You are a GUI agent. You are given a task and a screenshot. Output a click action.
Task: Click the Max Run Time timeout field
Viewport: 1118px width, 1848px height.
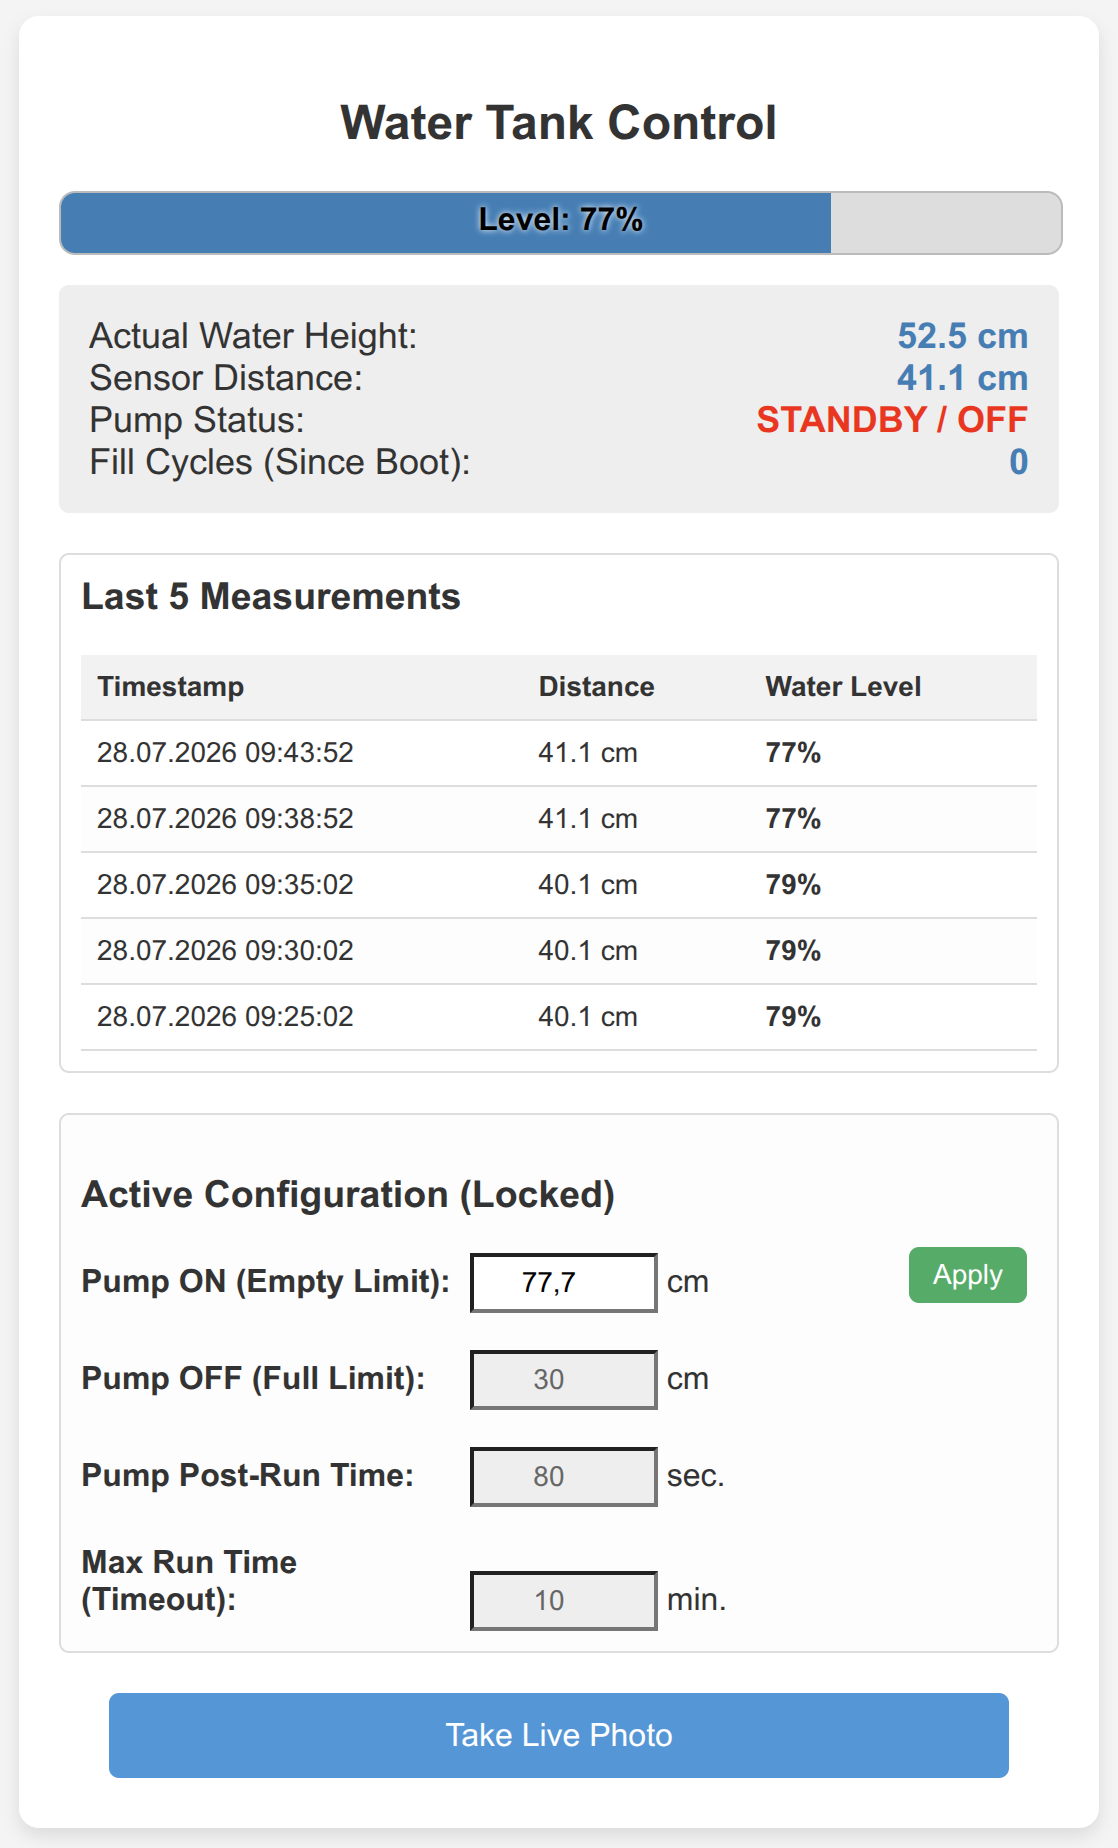[x=564, y=1600]
